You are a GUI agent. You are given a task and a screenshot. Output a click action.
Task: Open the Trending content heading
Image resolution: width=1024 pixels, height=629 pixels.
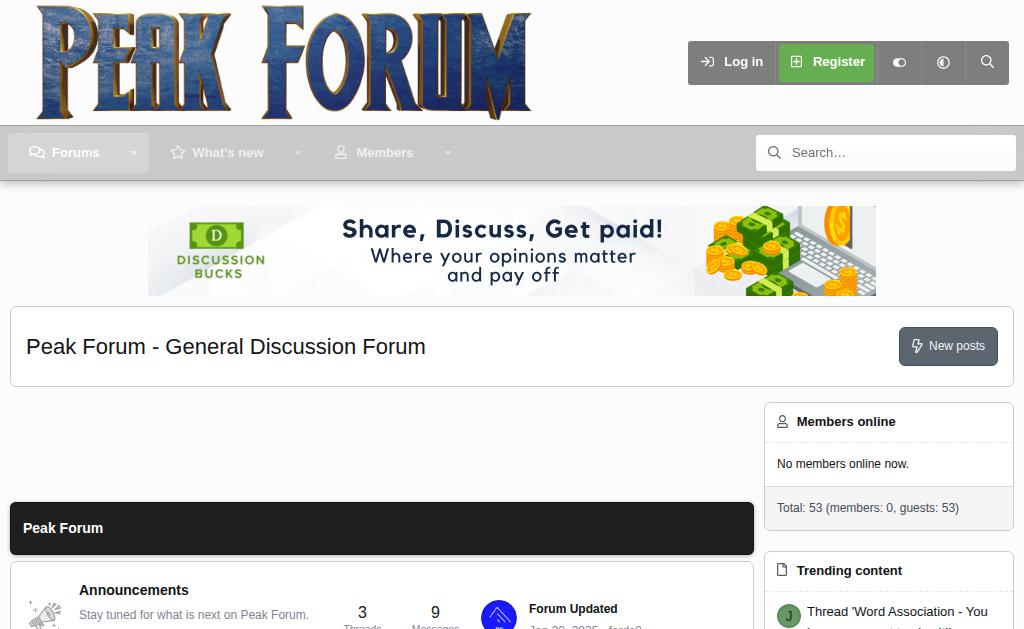pos(849,571)
